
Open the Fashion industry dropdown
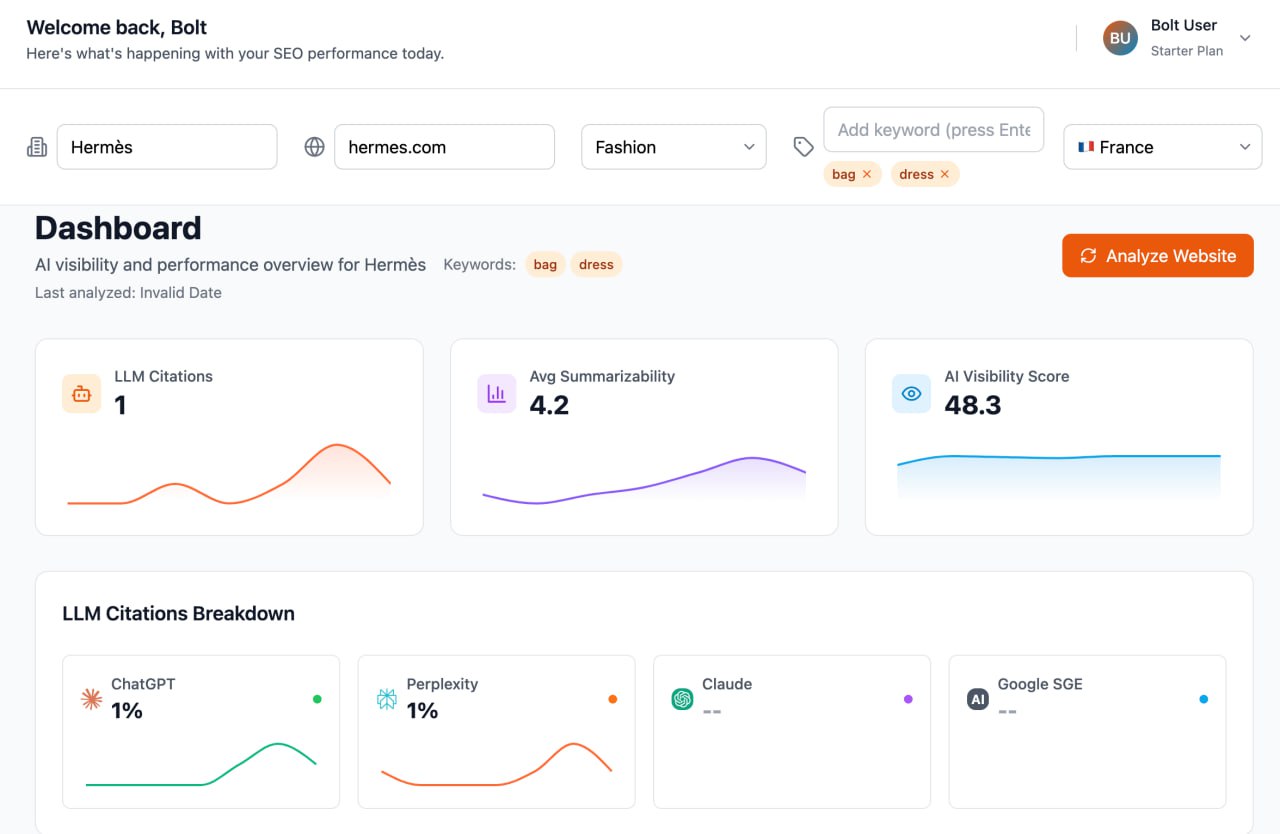pos(674,147)
